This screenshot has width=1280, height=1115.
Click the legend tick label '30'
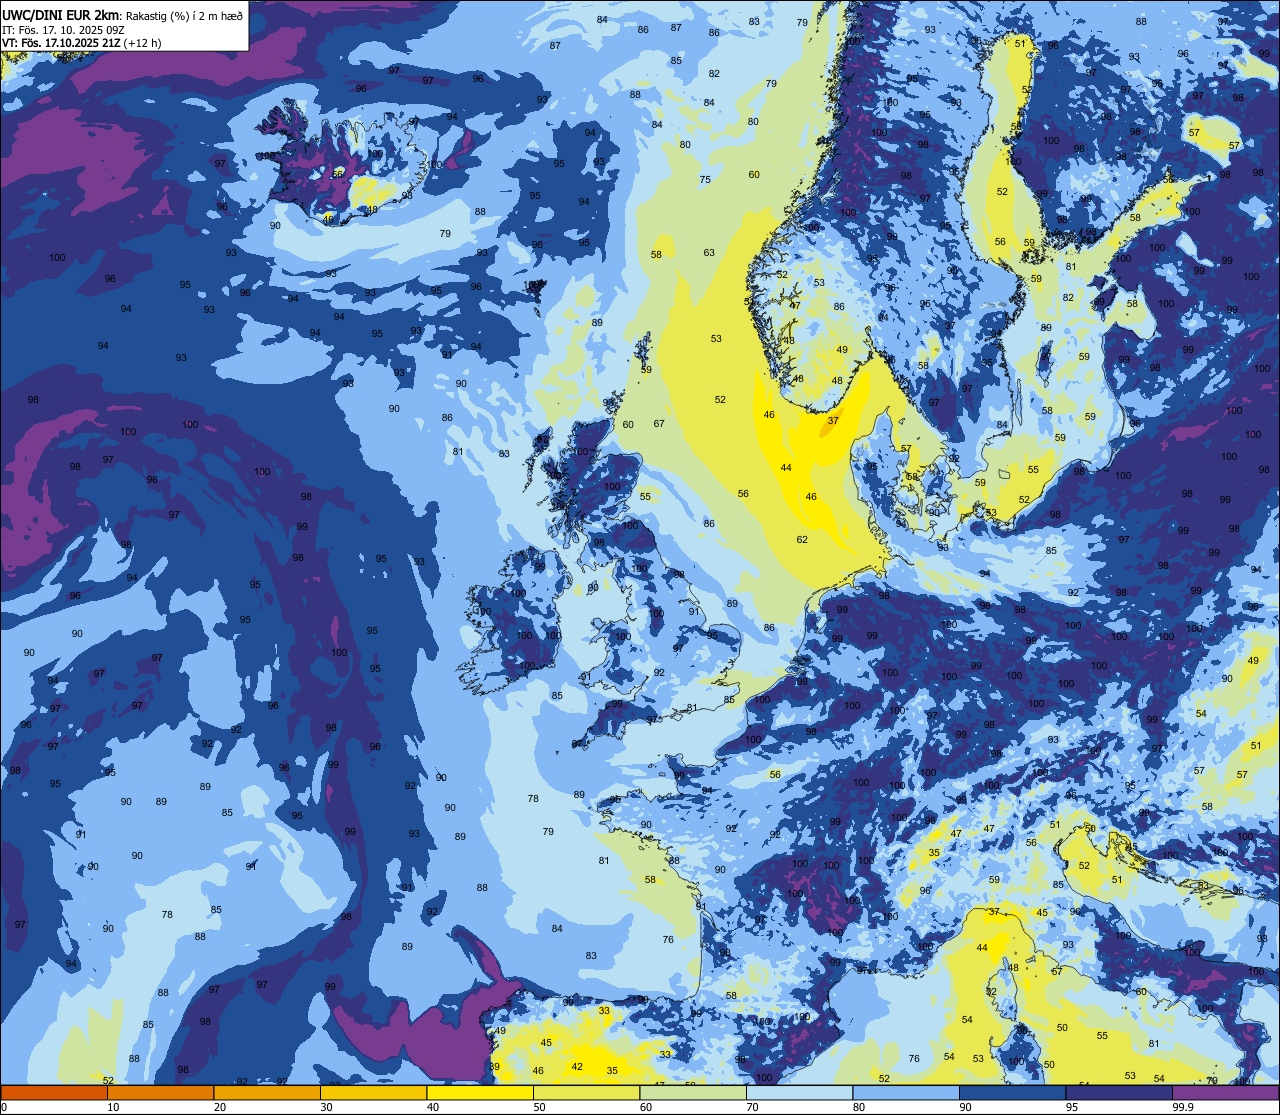pyautogui.click(x=326, y=1107)
